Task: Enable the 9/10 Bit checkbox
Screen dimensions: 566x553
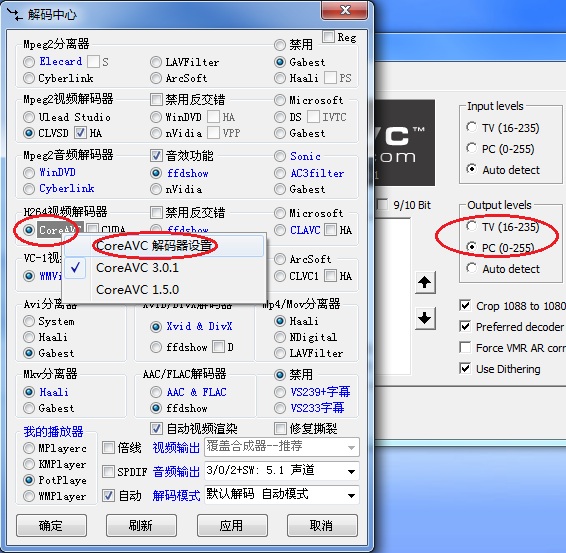Action: click(x=382, y=205)
